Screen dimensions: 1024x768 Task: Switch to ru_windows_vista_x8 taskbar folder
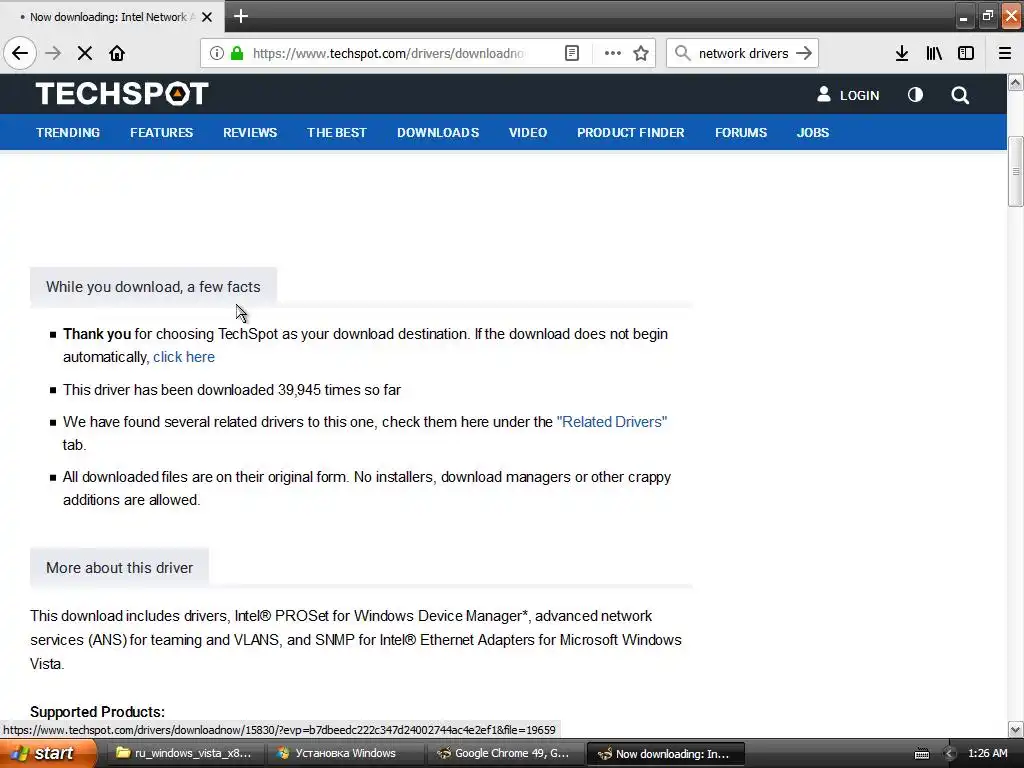coord(184,753)
